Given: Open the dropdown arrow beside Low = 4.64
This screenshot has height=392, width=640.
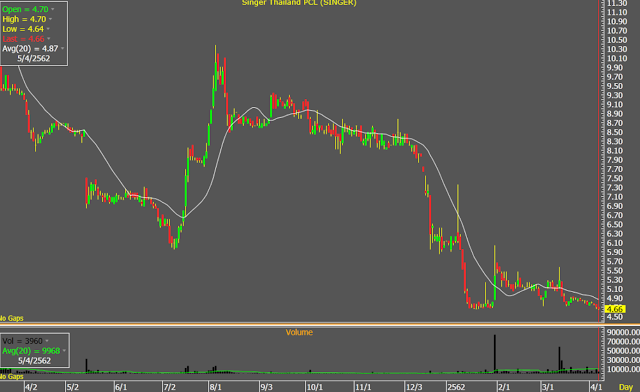Looking at the screenshot, I should click(x=48, y=29).
